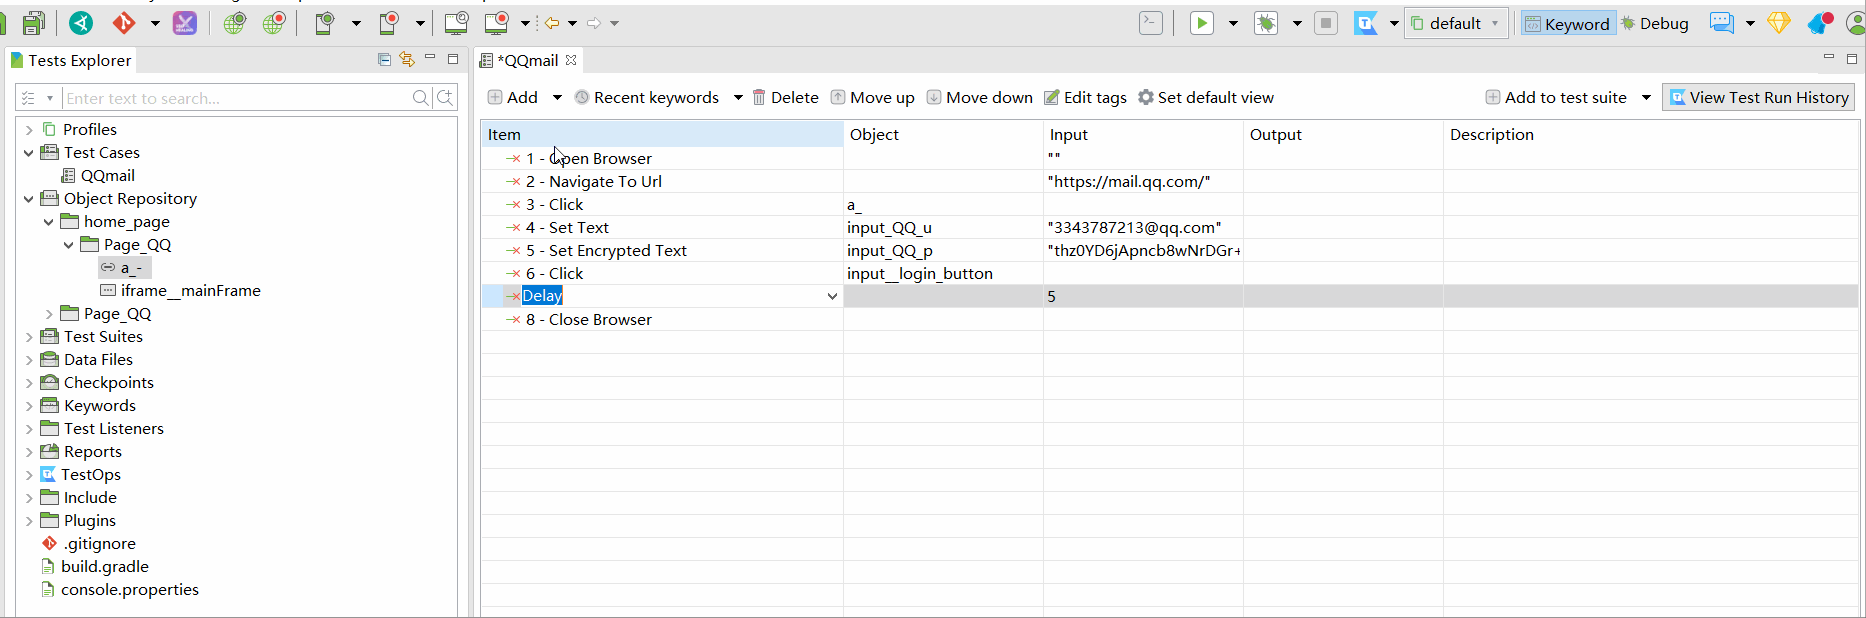Open the Katalon teal start-page icon
Image resolution: width=1866 pixels, height=618 pixels.
[x=81, y=23]
